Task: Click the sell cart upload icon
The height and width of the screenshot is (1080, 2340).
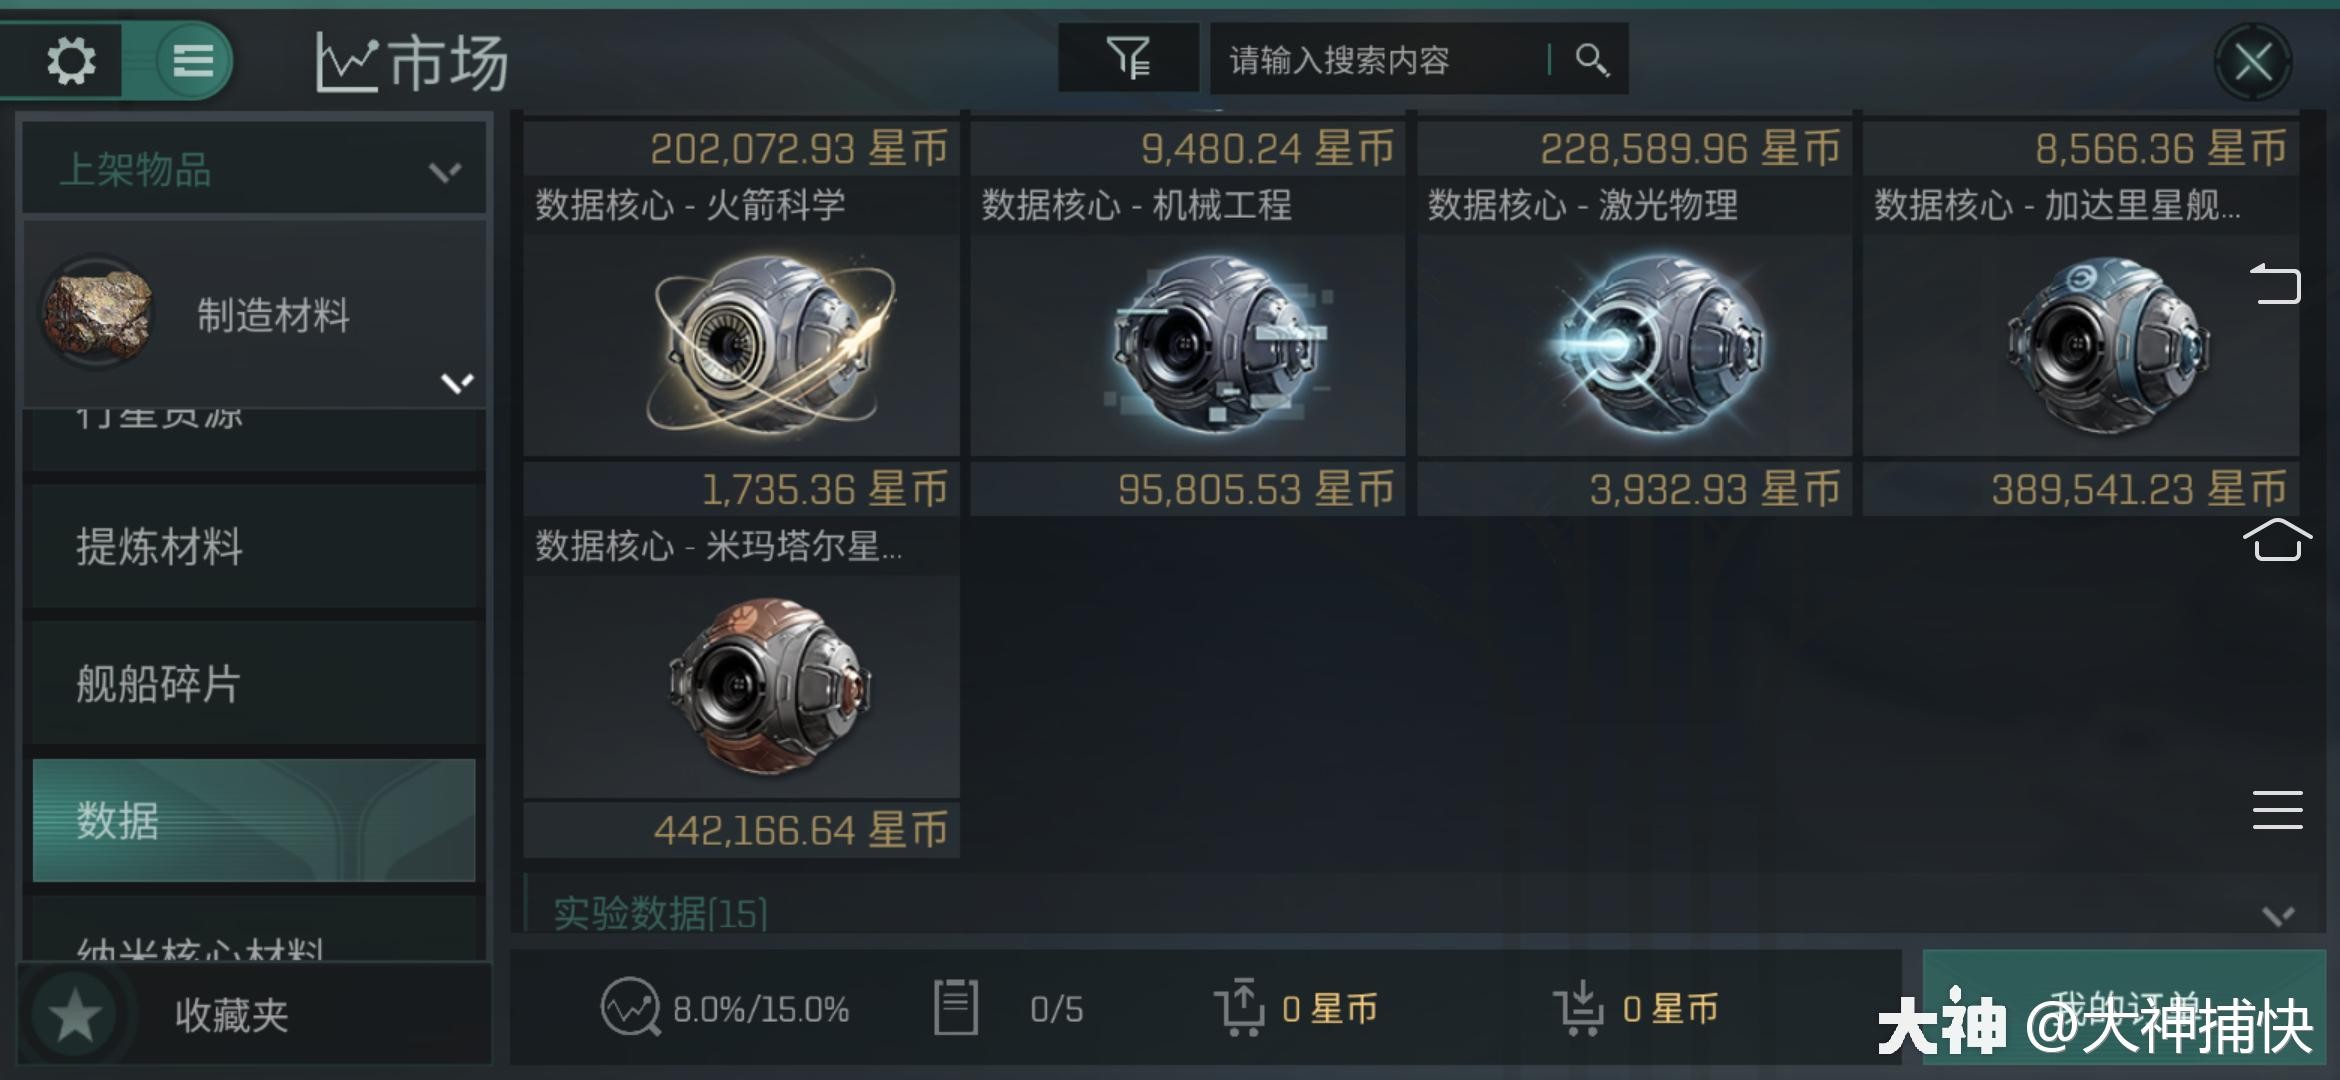Action: pyautogui.click(x=1240, y=1007)
